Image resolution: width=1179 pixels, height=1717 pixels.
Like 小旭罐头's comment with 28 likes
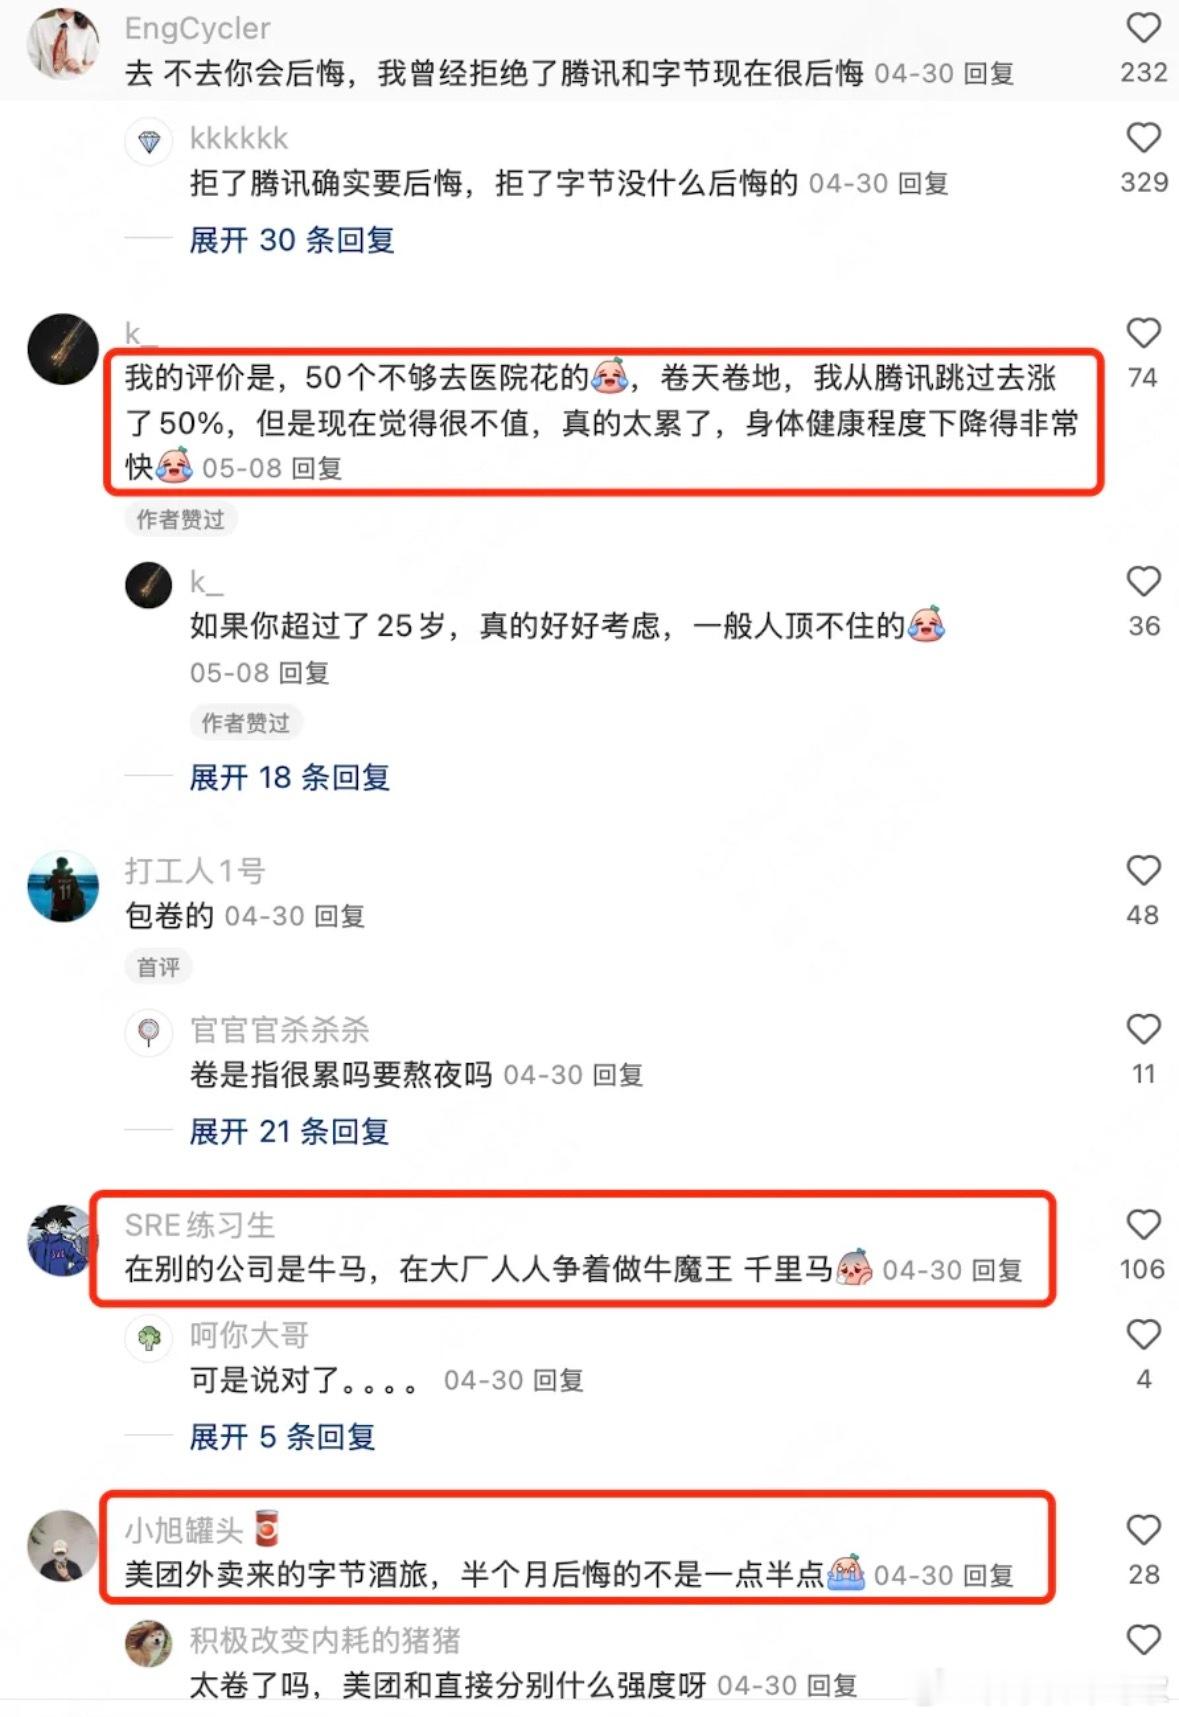[1143, 1530]
